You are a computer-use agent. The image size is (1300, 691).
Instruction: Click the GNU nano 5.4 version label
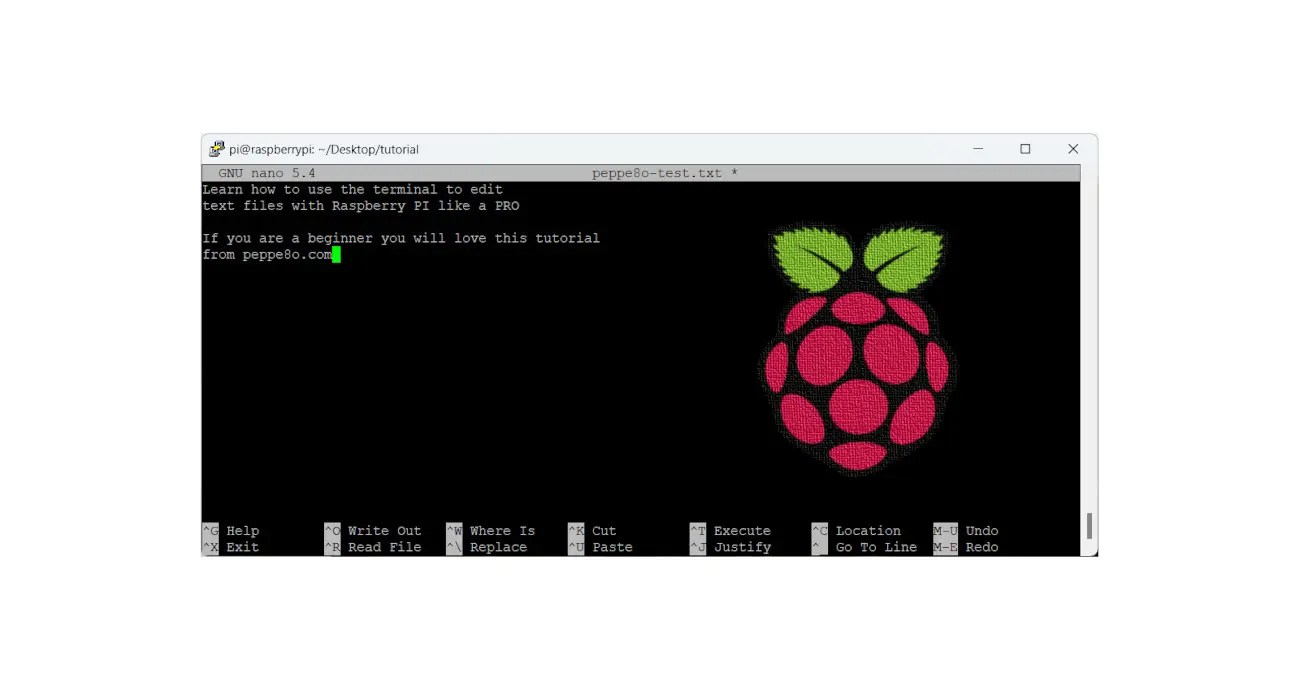click(x=265, y=172)
